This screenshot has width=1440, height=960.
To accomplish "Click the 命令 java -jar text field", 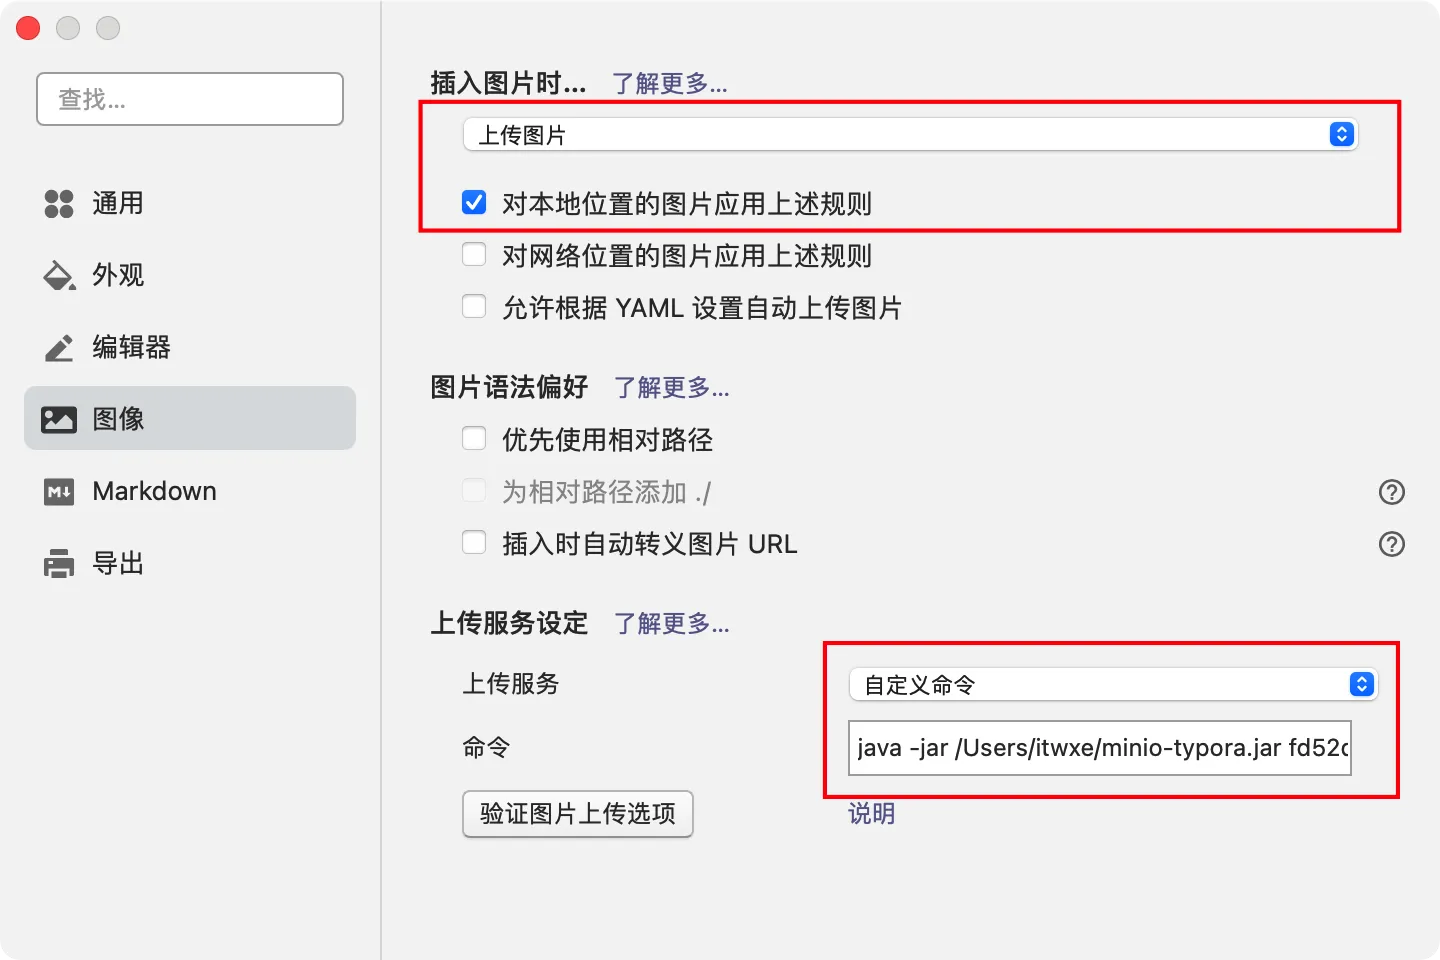I will (x=1099, y=748).
